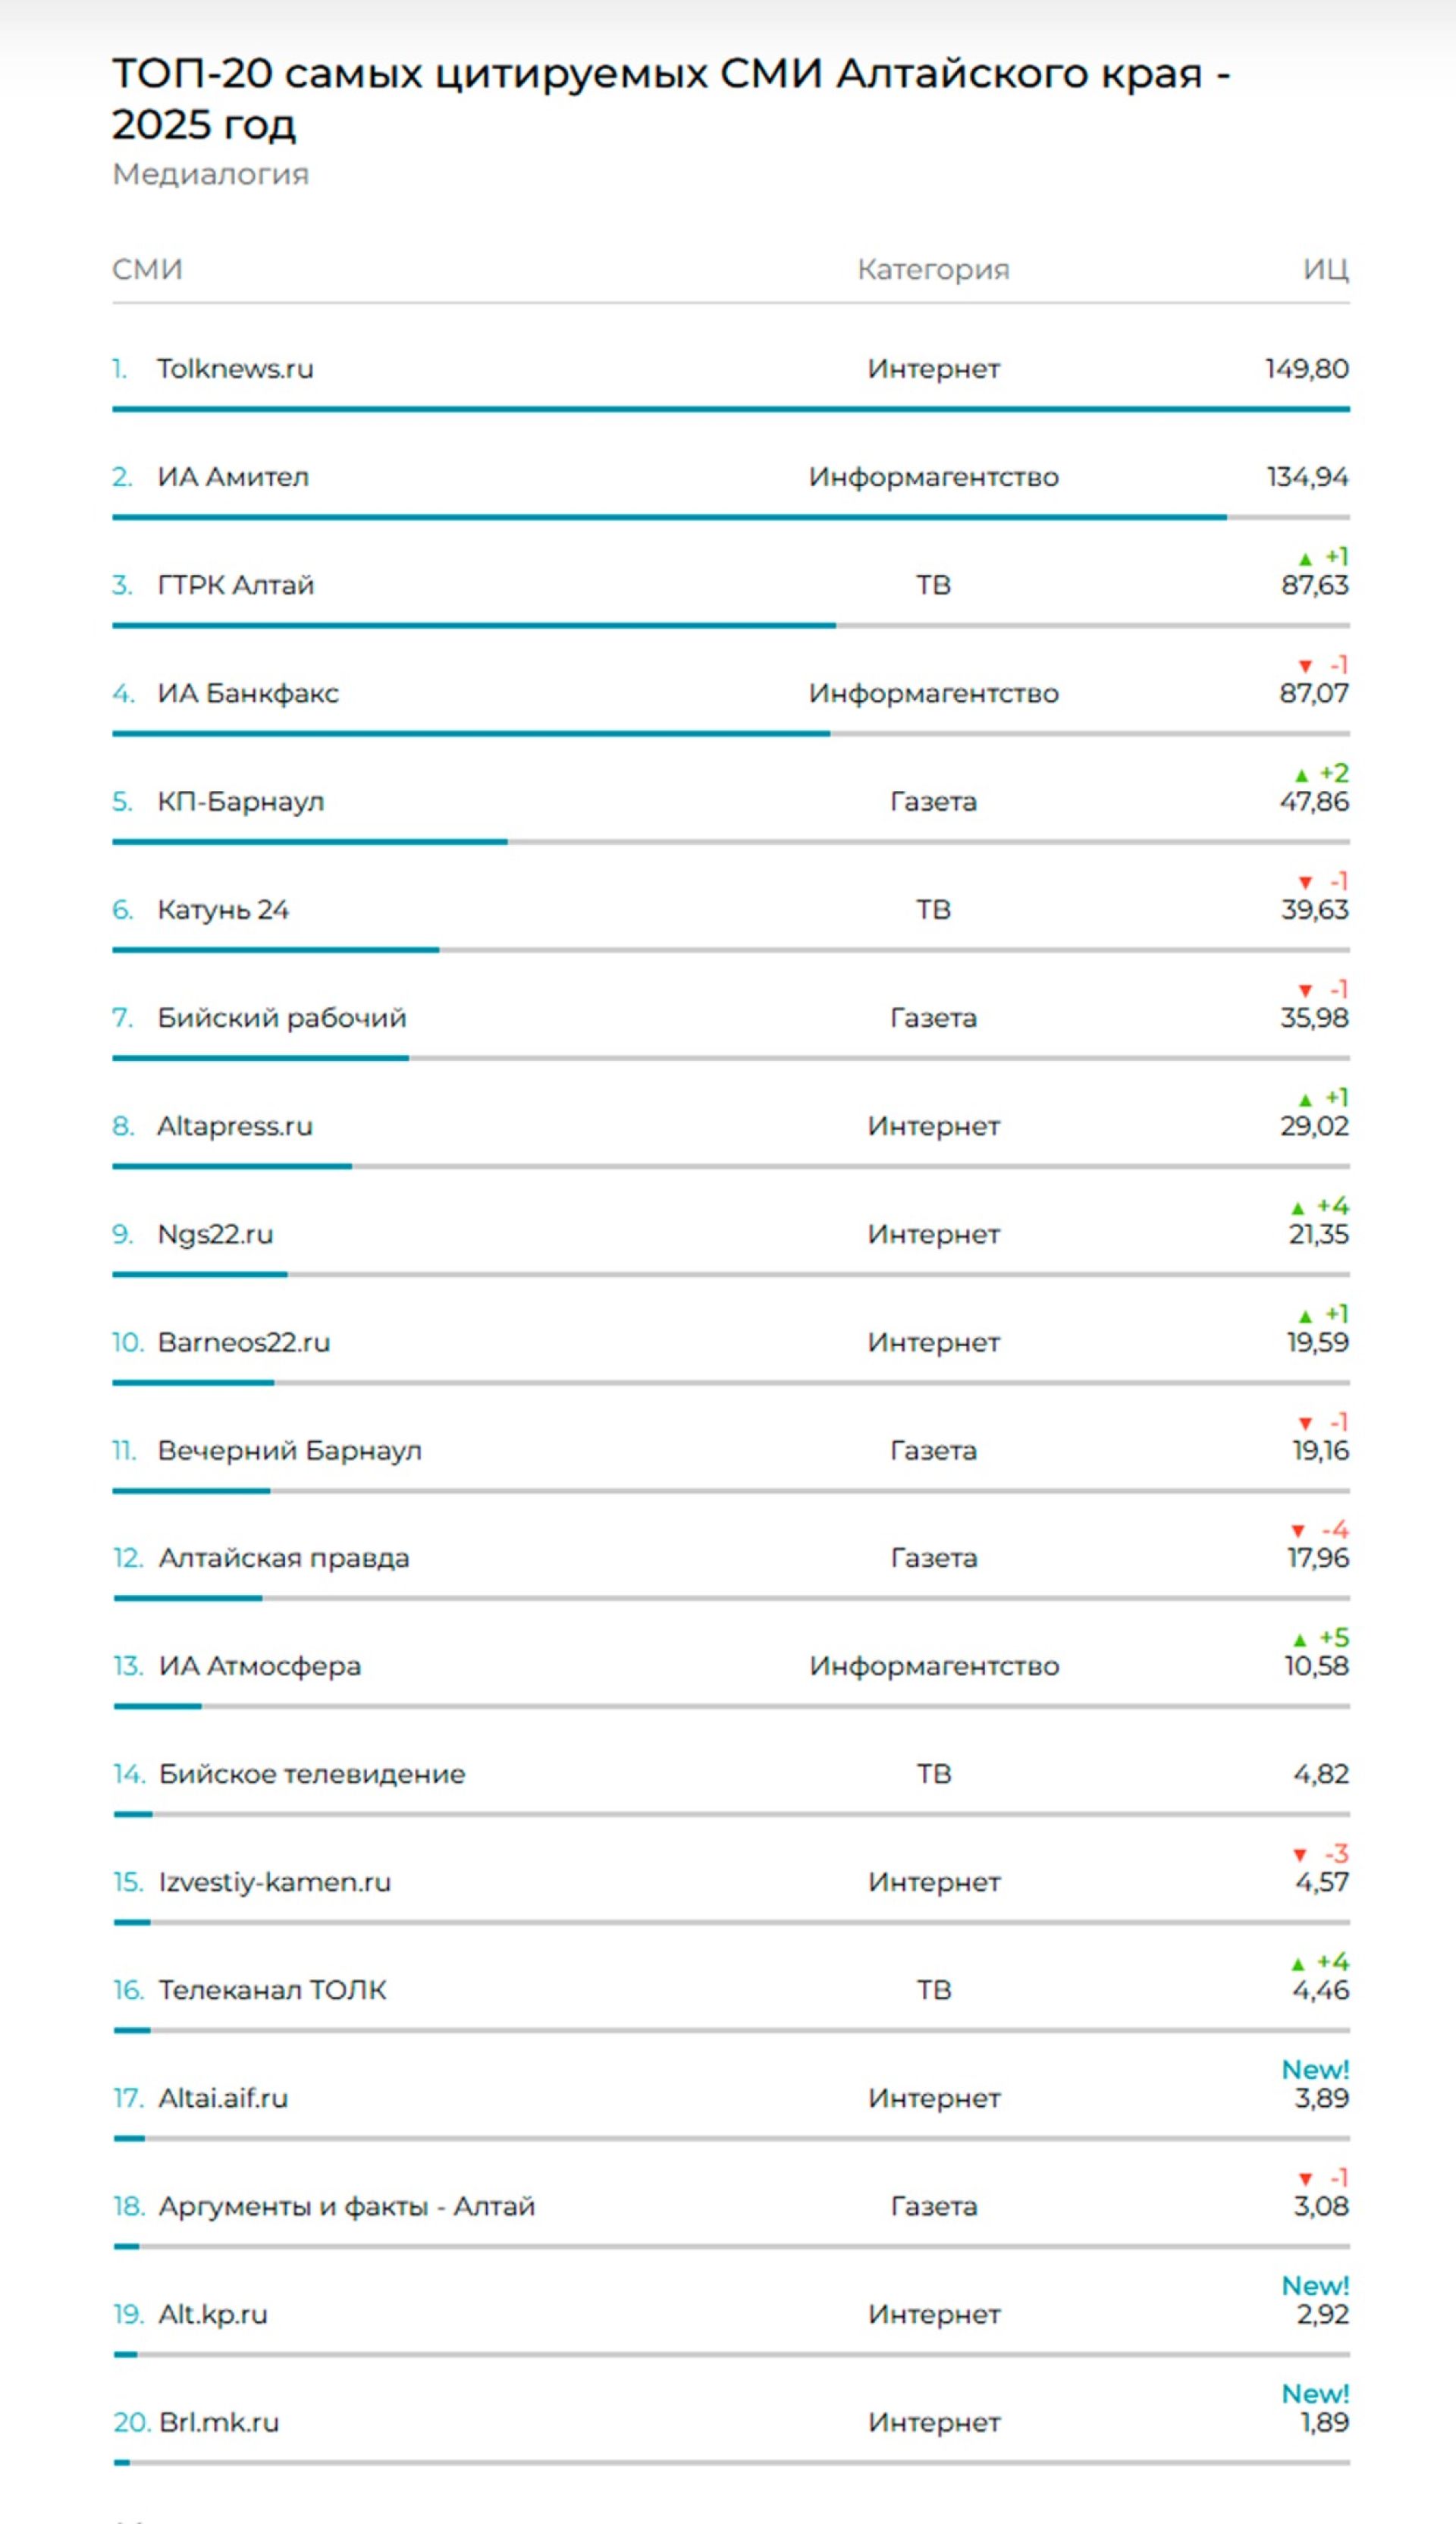Click the Медиалогия source label
The image size is (1456, 2524).
[210, 174]
